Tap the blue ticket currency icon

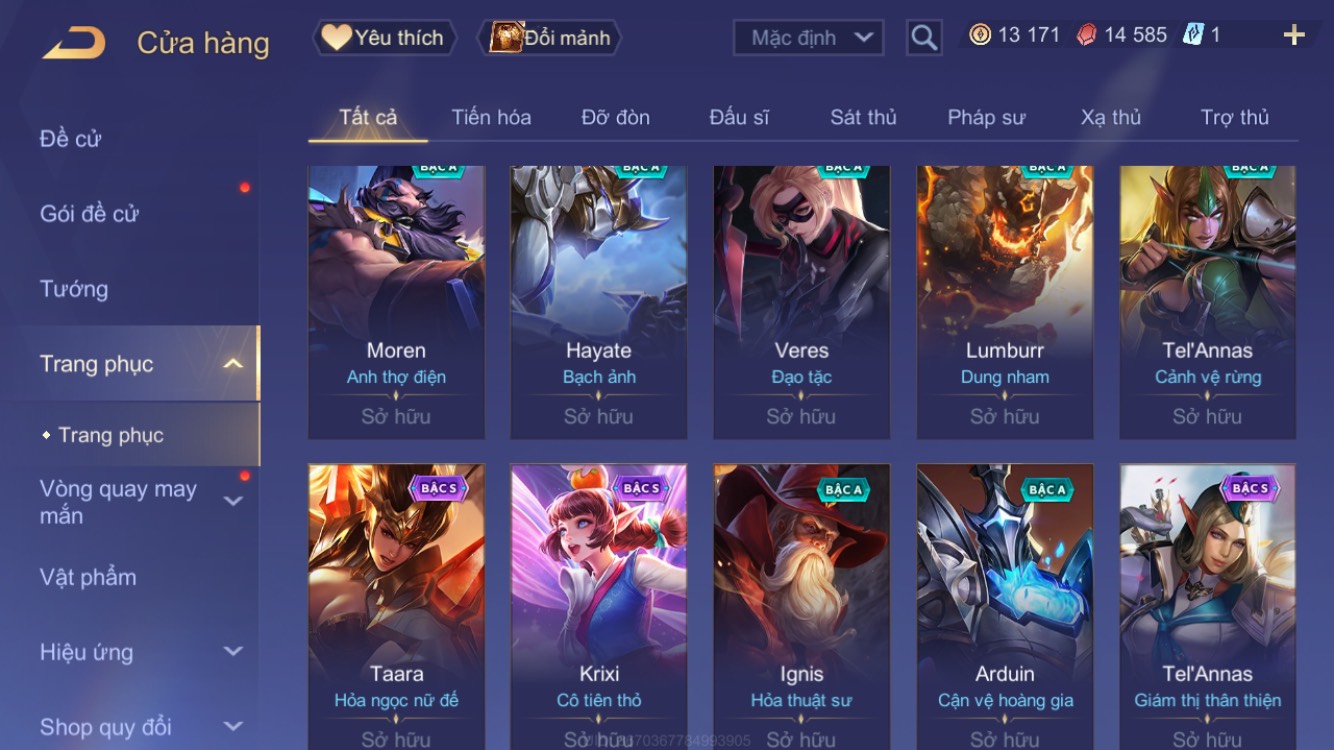tap(1193, 35)
